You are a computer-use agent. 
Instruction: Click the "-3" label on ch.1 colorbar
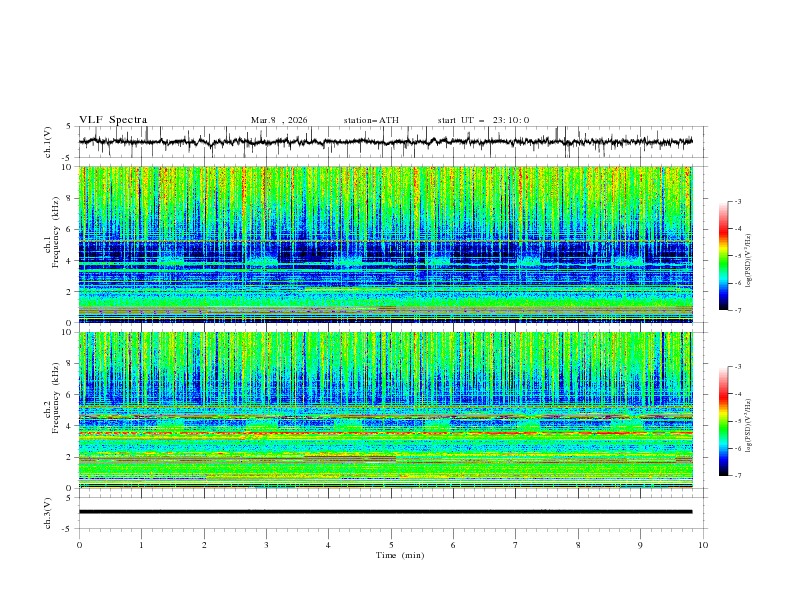pos(738,201)
